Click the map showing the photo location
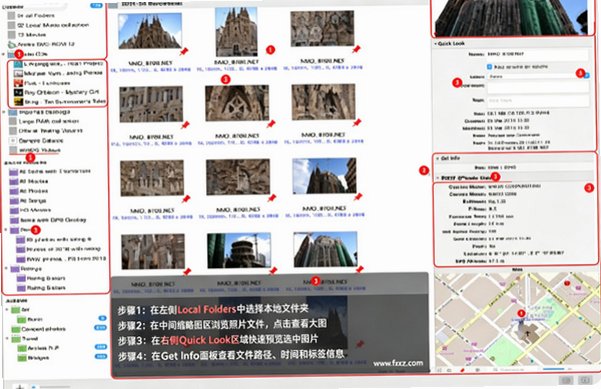This screenshot has height=389, width=601. (516, 319)
